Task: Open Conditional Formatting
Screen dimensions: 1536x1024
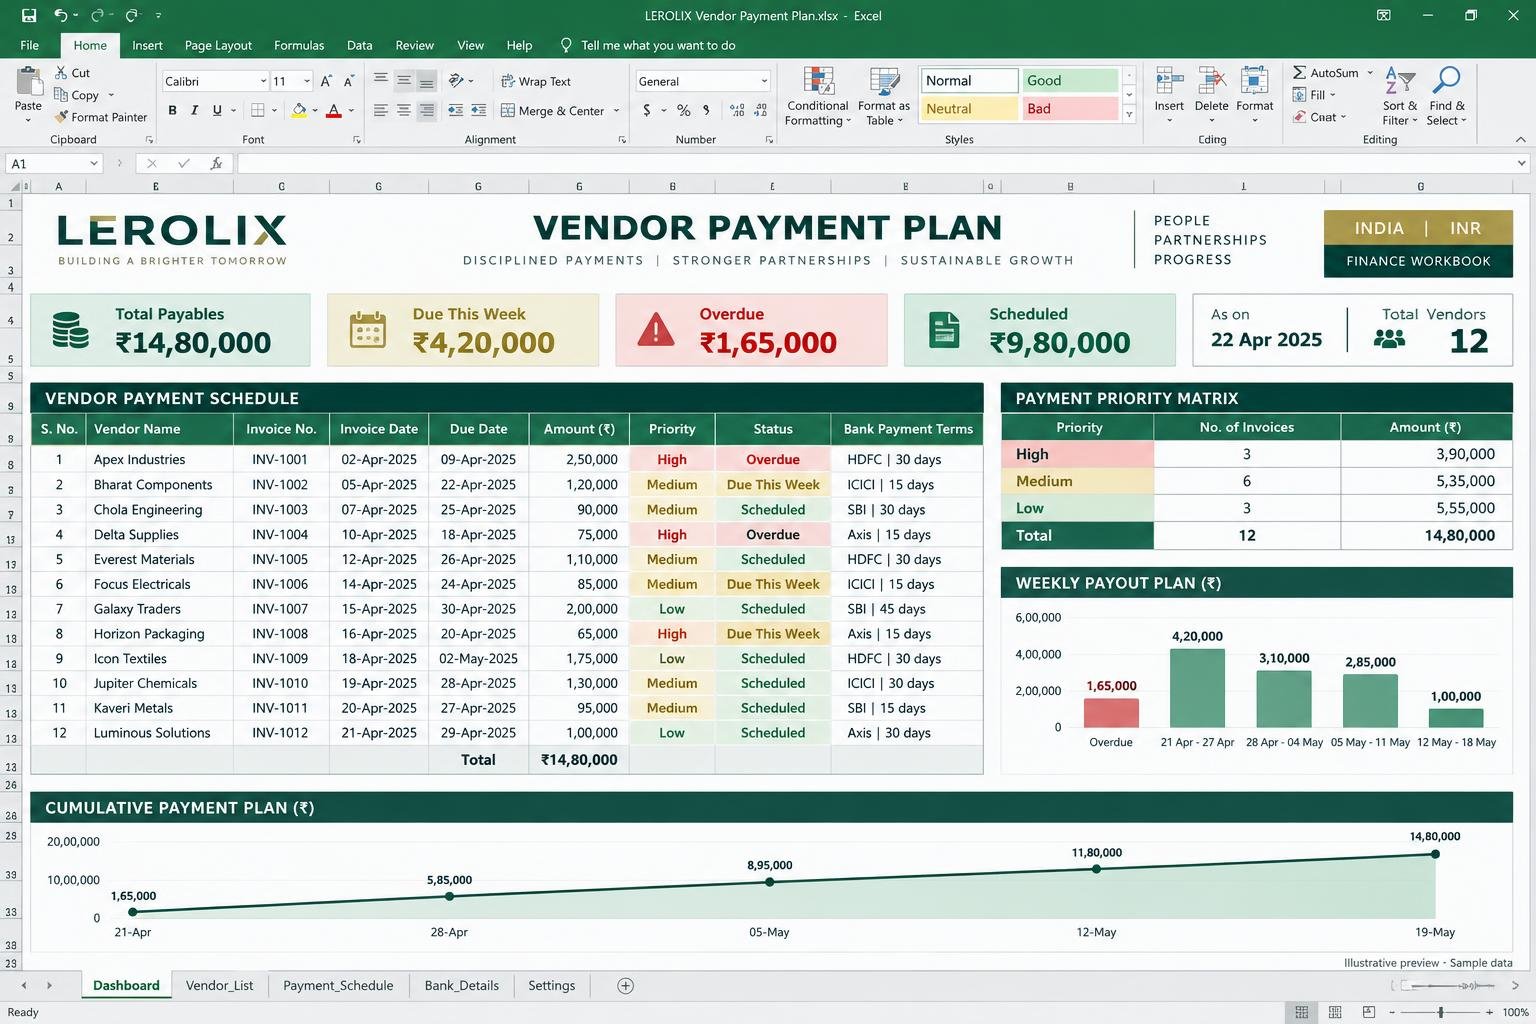Action: pyautogui.click(x=818, y=96)
